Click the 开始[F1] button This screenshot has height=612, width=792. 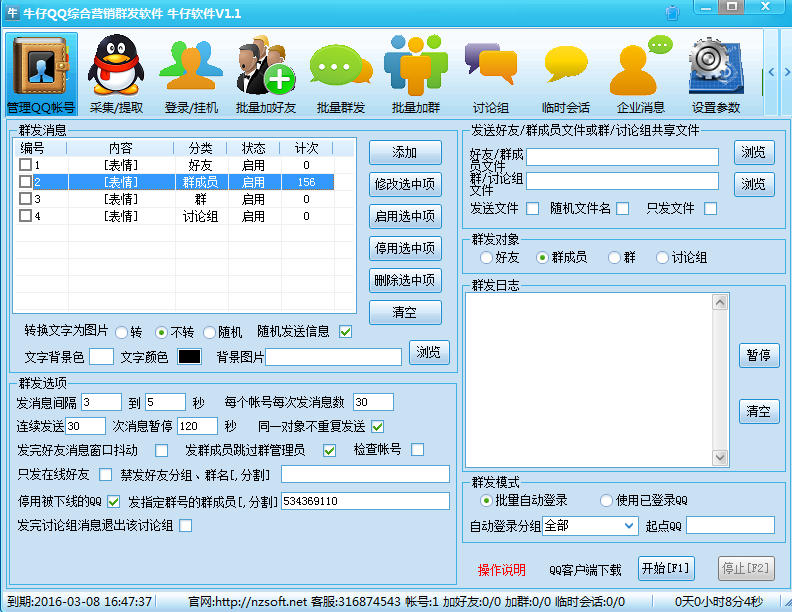pyautogui.click(x=666, y=569)
